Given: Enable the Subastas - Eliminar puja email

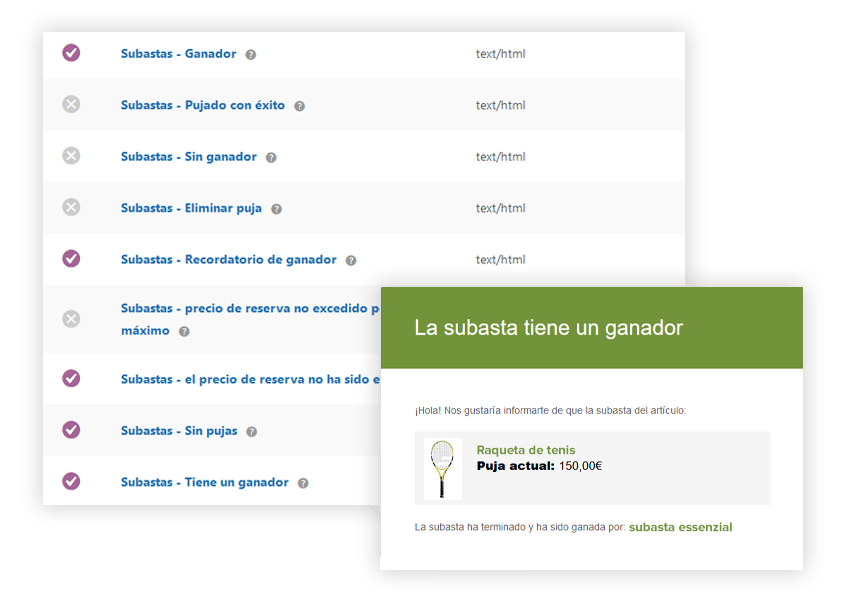Looking at the screenshot, I should pyautogui.click(x=71, y=207).
